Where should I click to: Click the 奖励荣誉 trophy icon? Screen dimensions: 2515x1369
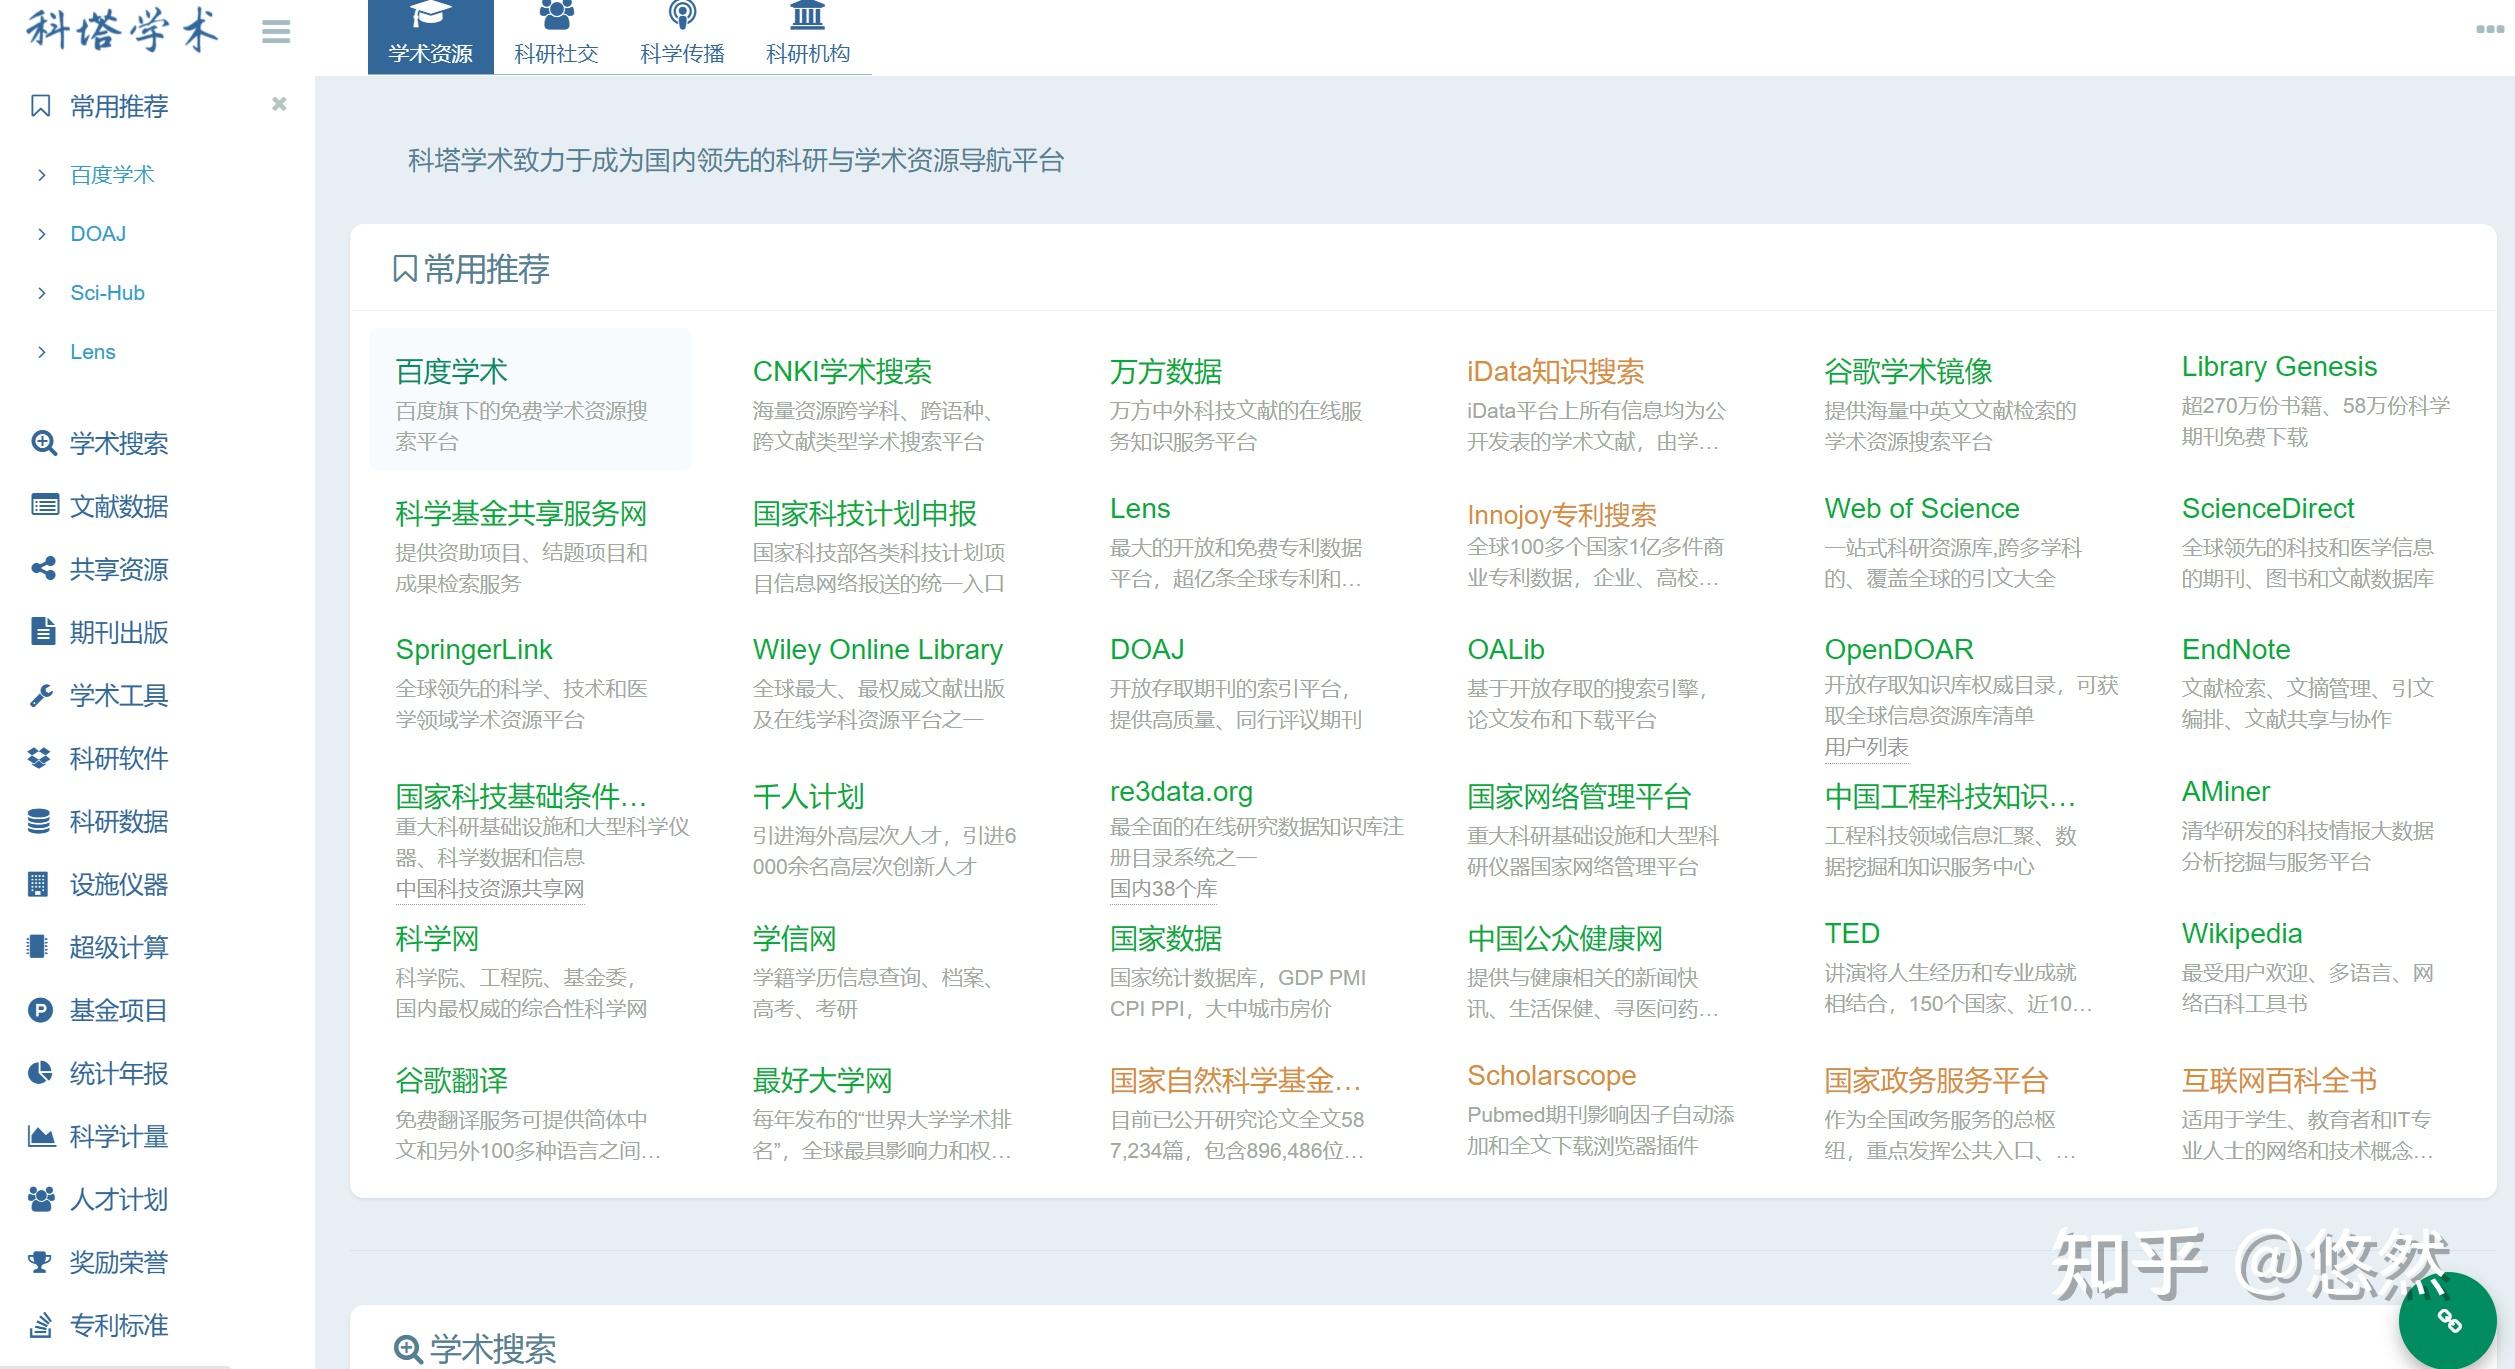(x=40, y=1262)
